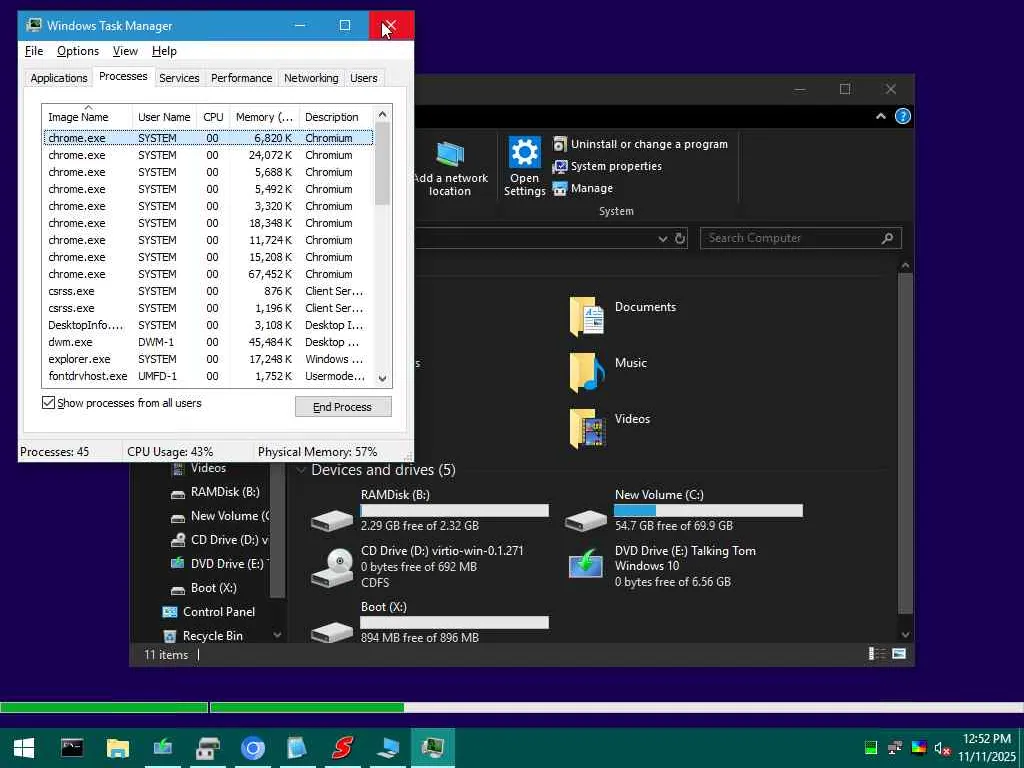
Task: Open Chromium browser from taskbar
Action: (x=253, y=748)
